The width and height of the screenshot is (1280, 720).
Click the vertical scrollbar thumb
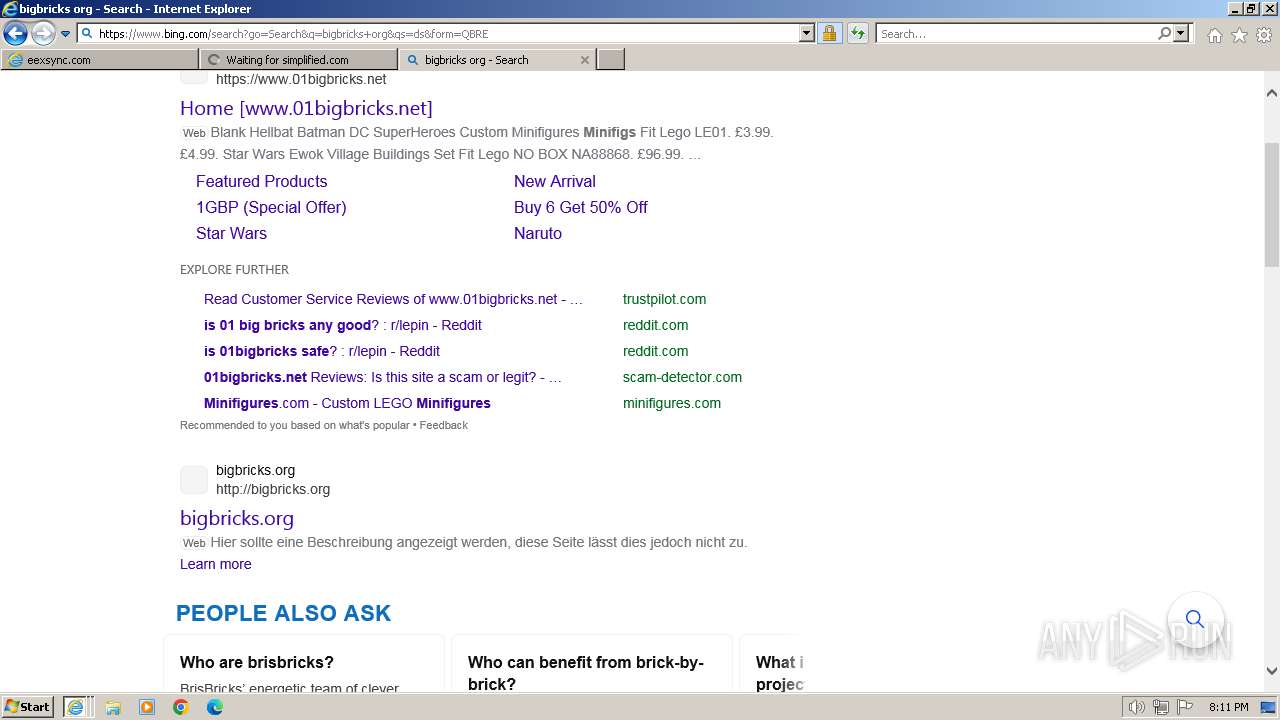(x=1271, y=205)
